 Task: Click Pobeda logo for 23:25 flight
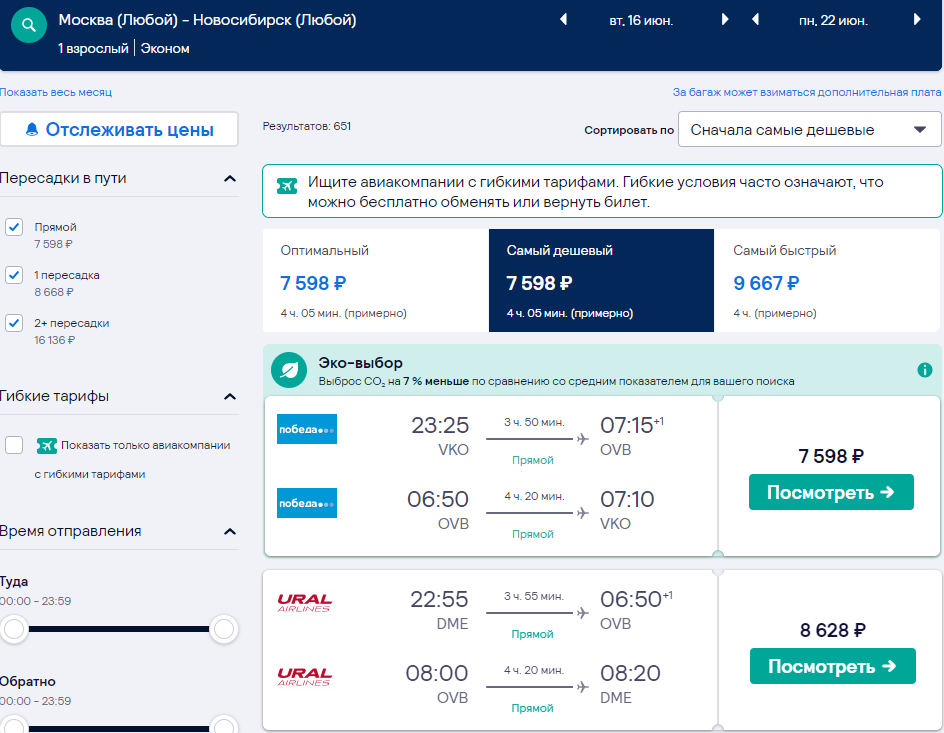[306, 429]
